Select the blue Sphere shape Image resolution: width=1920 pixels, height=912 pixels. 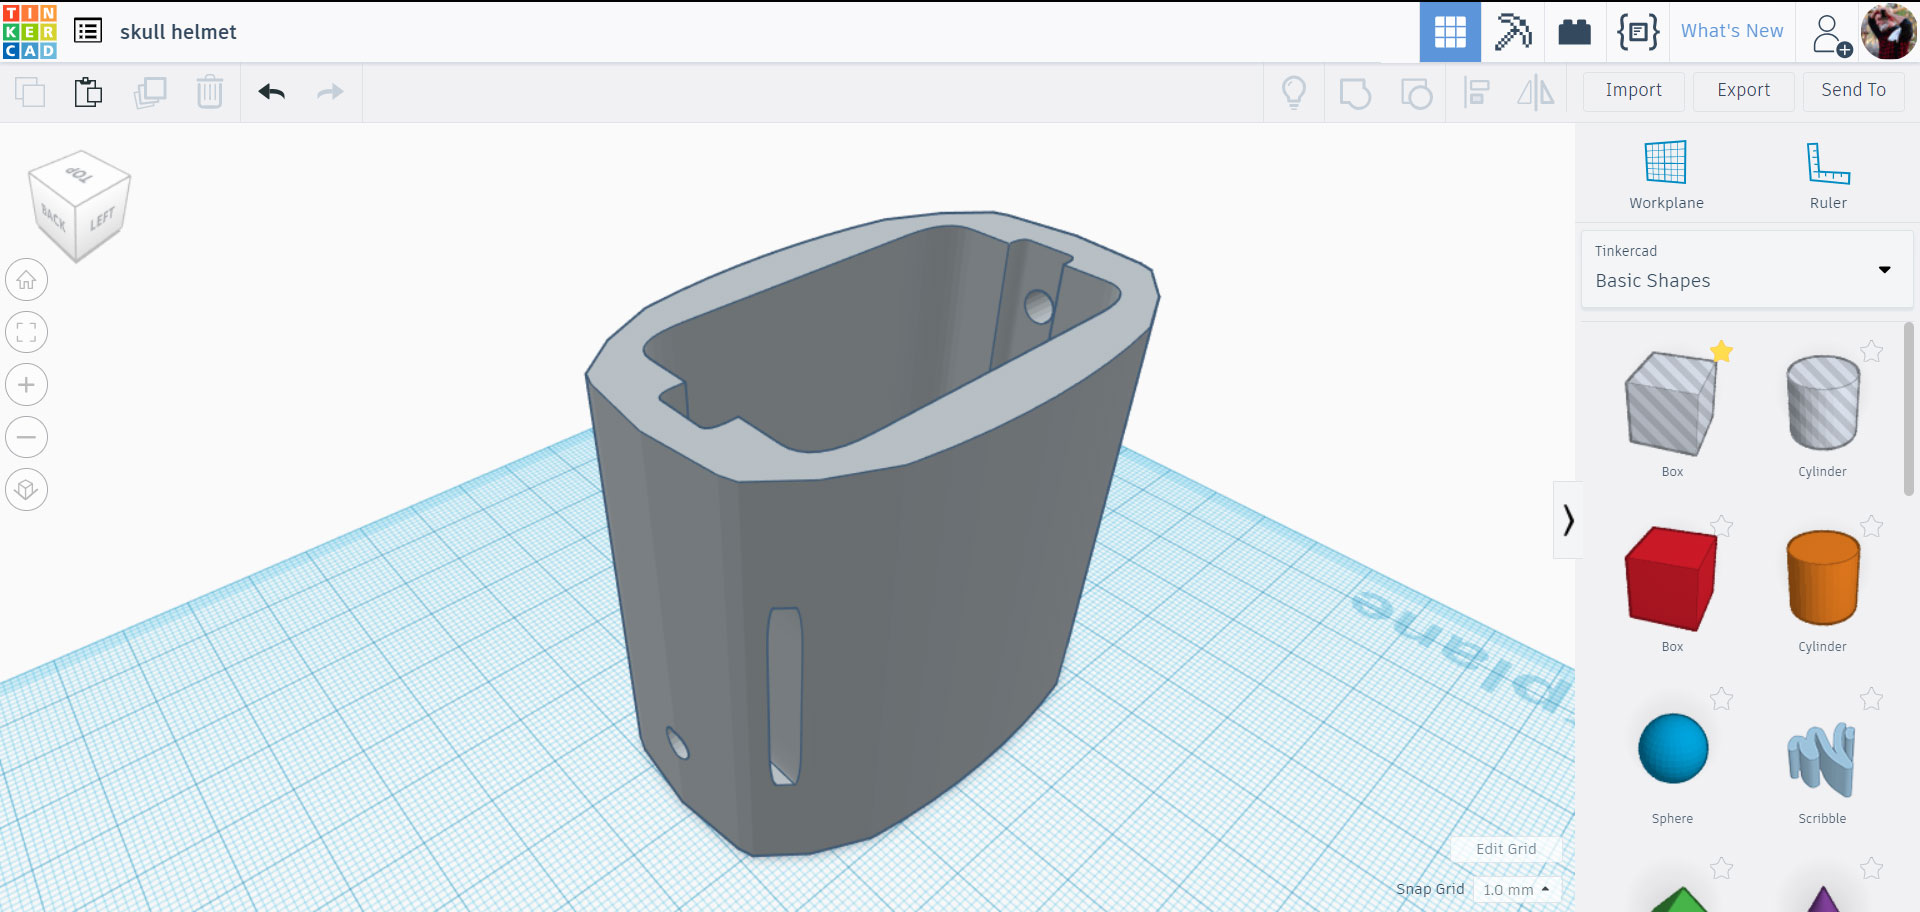point(1672,749)
